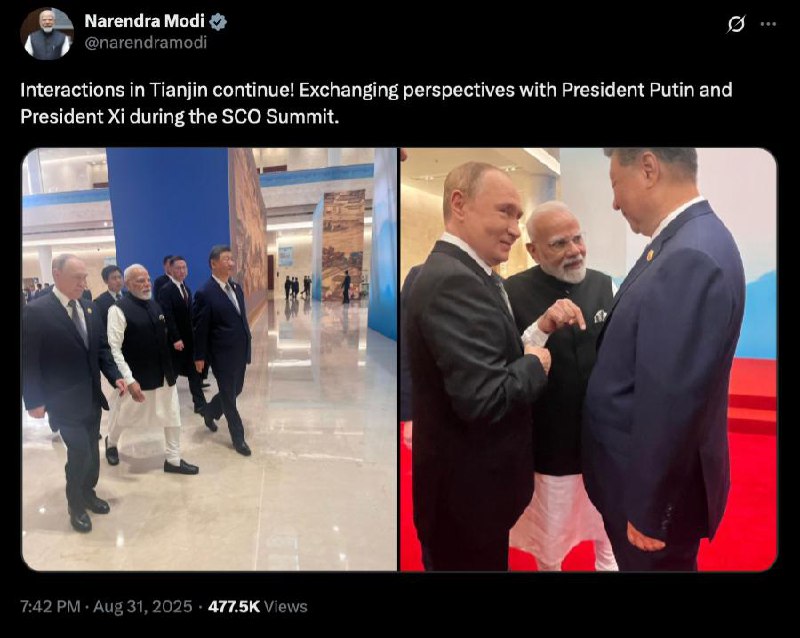
Task: Click the @narendramodi handle
Action: [136, 43]
